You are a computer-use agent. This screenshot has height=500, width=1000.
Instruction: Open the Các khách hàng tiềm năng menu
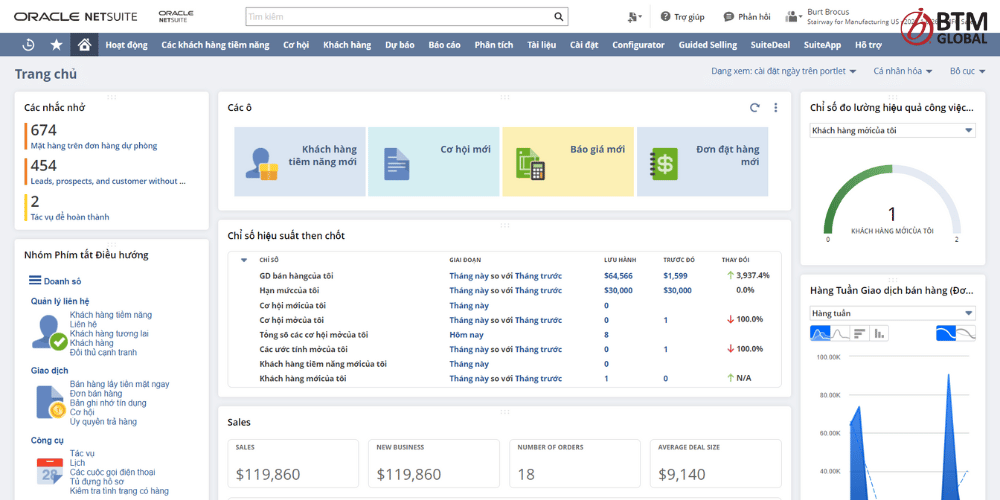click(x=215, y=45)
